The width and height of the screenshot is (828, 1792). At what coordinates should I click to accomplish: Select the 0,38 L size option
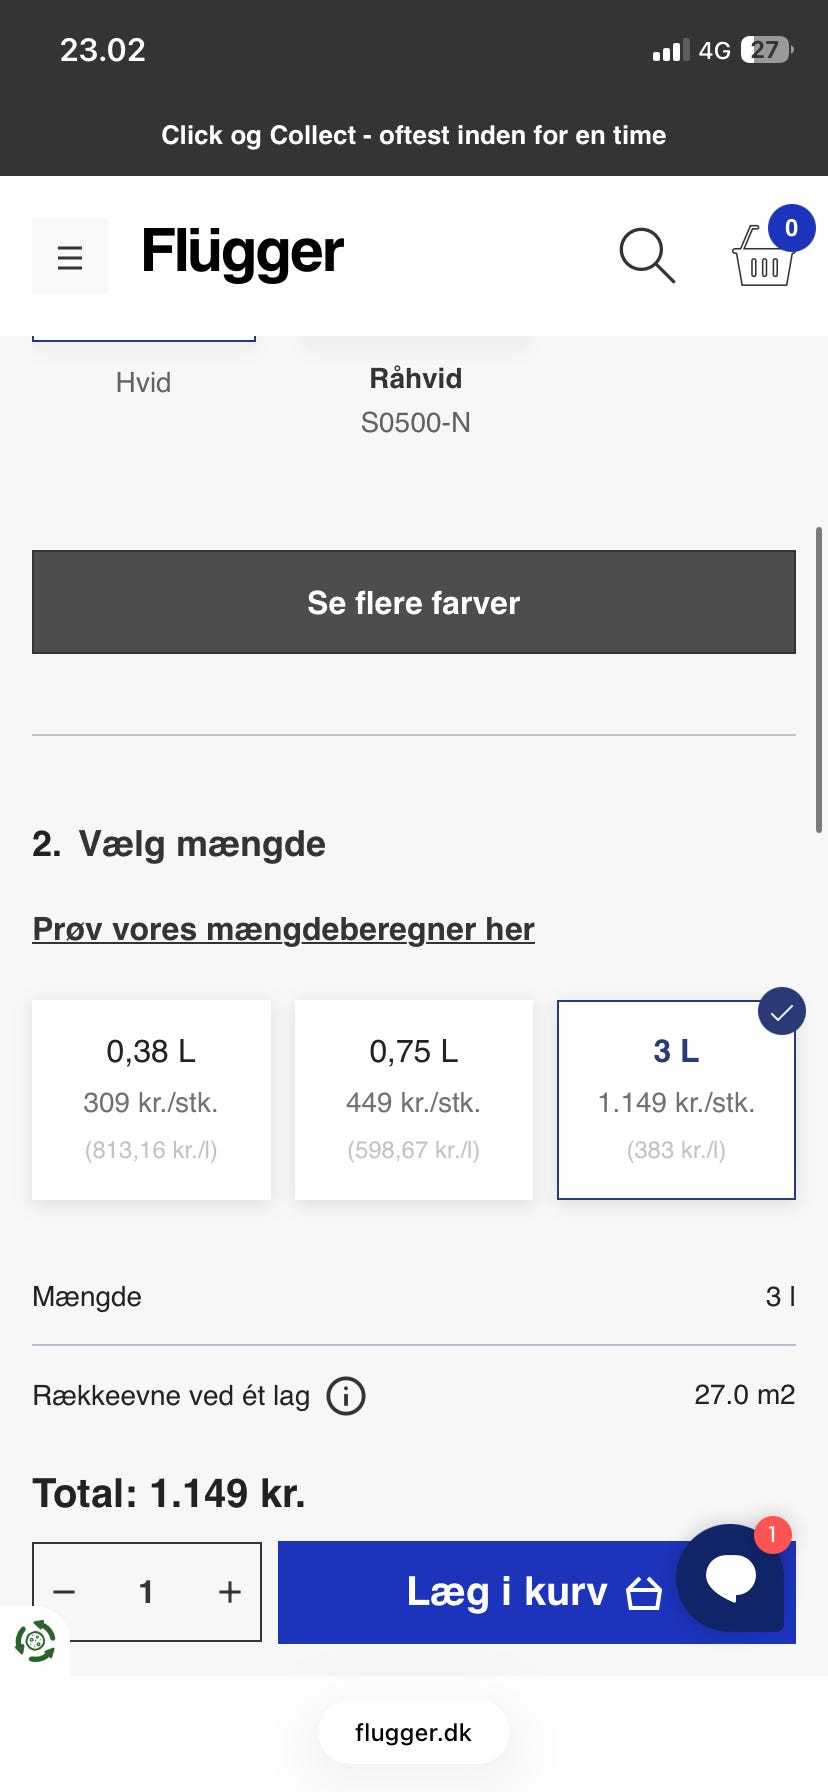(x=151, y=1099)
